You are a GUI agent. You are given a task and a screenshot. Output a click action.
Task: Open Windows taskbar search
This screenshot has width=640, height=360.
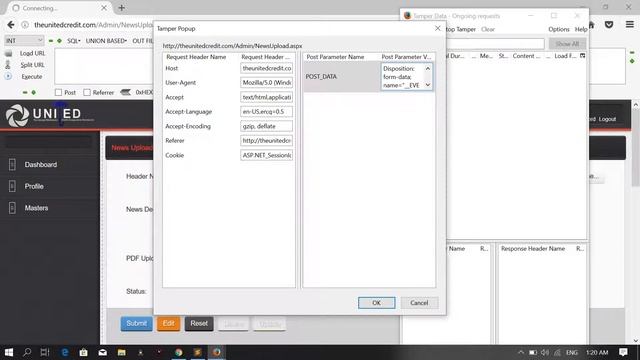(27, 352)
